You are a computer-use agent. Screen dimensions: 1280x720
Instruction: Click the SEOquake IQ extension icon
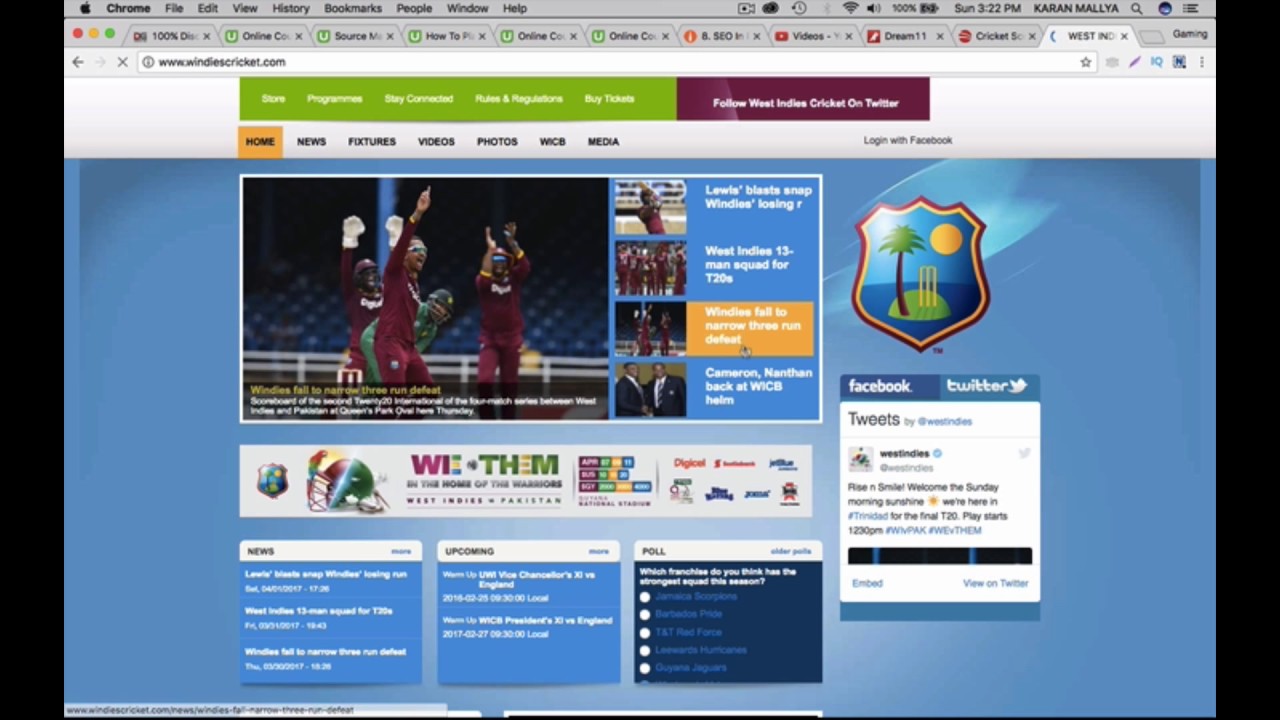pos(1156,62)
